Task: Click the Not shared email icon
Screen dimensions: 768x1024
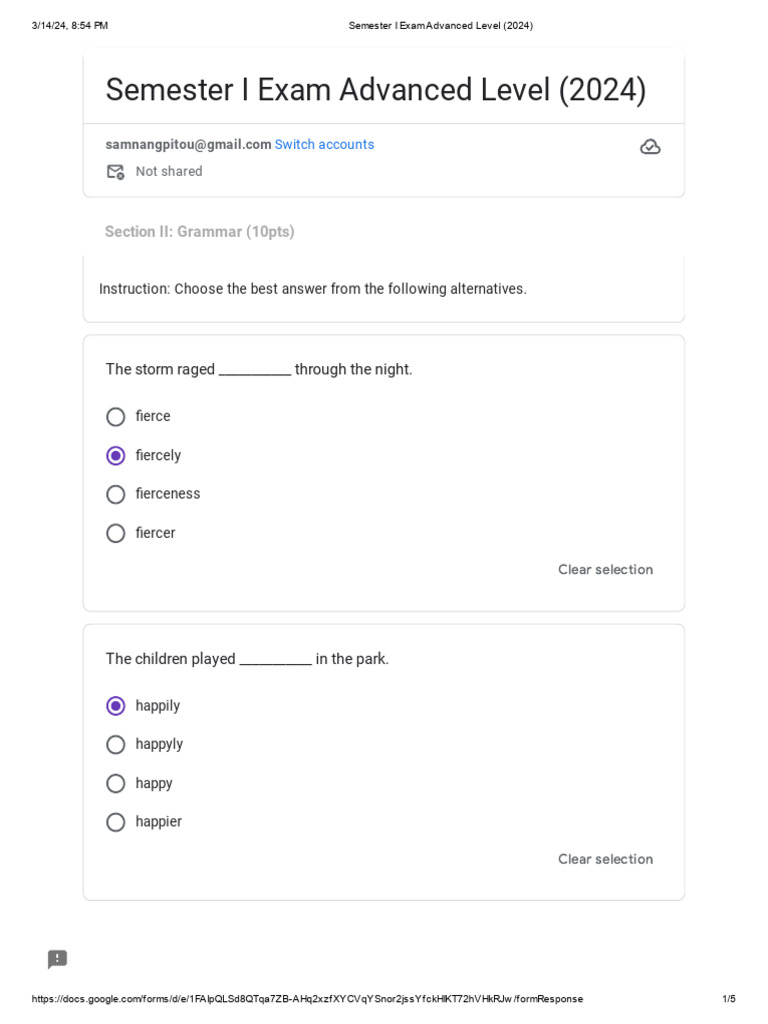Action: (x=116, y=172)
